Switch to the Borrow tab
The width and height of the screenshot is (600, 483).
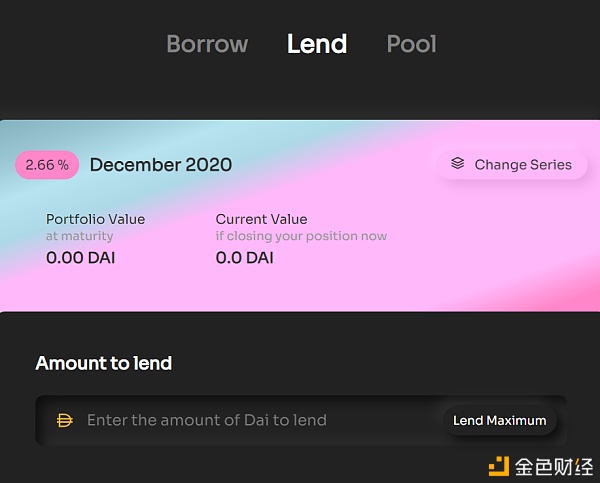[x=207, y=44]
